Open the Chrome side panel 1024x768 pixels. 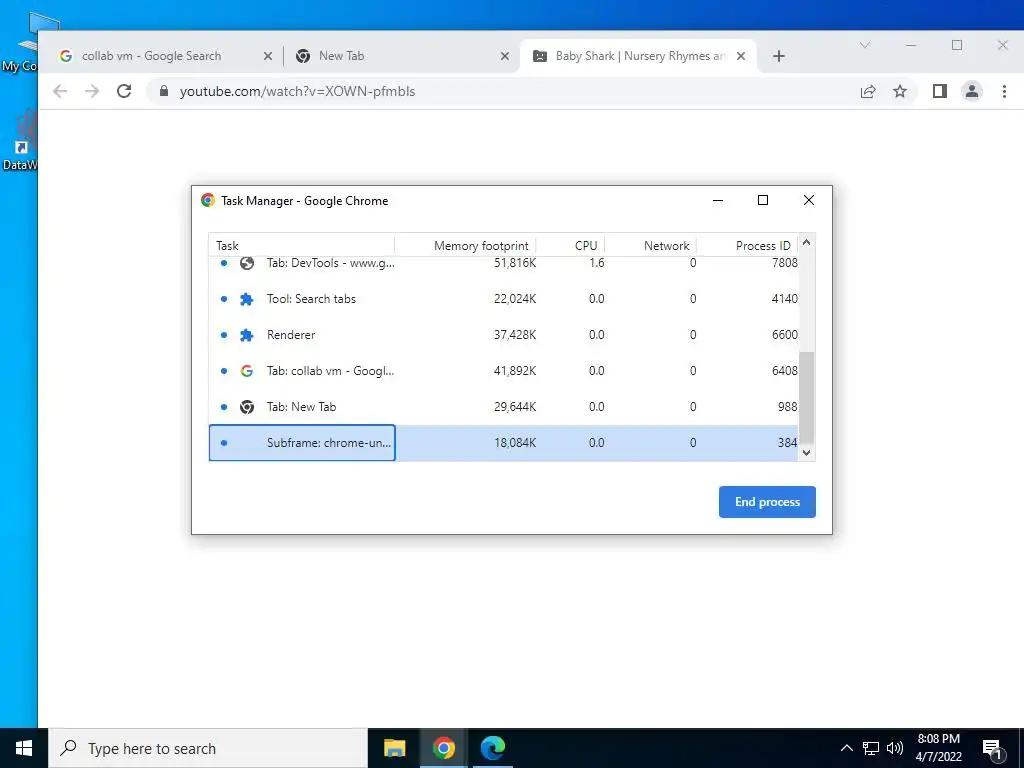click(940, 91)
